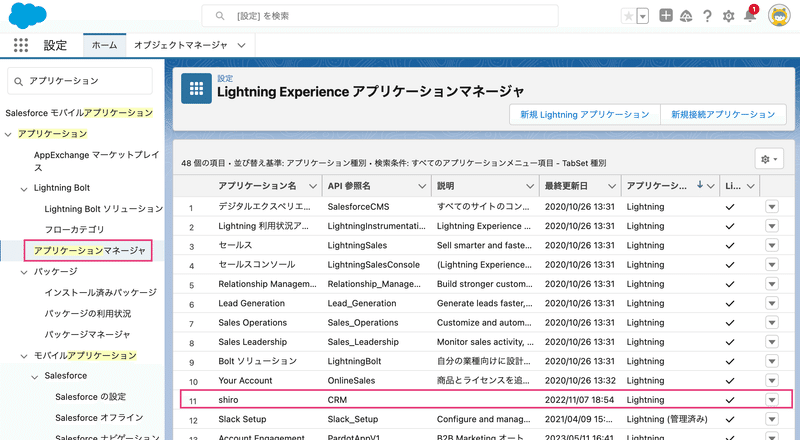Screen dimensions: 800x440
Task: Collapse the モバイルアプリケーション tree node
Action: tap(23, 356)
